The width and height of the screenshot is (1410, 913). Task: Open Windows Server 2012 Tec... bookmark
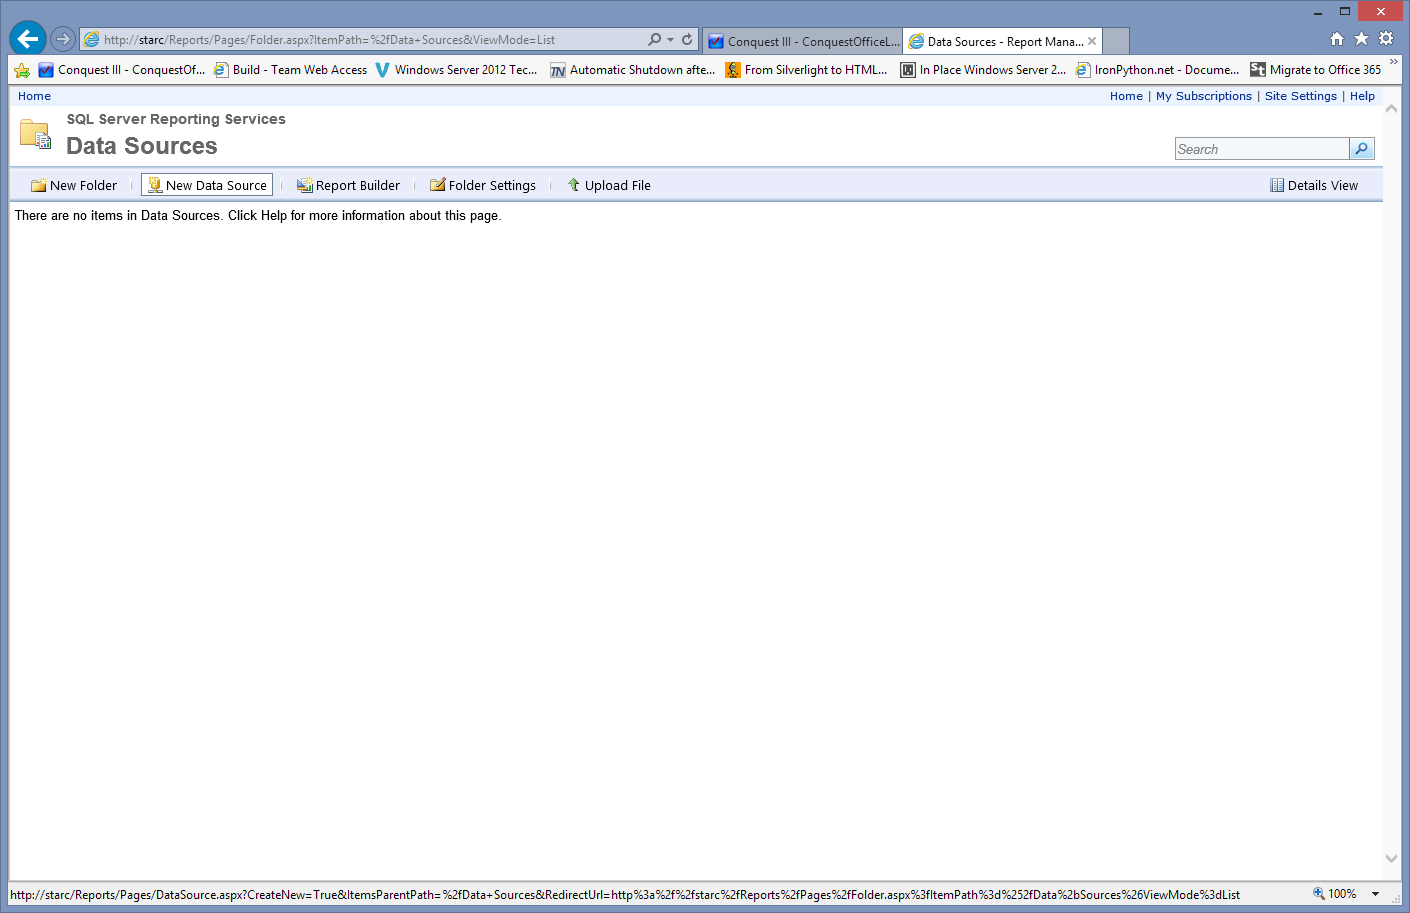pos(456,70)
